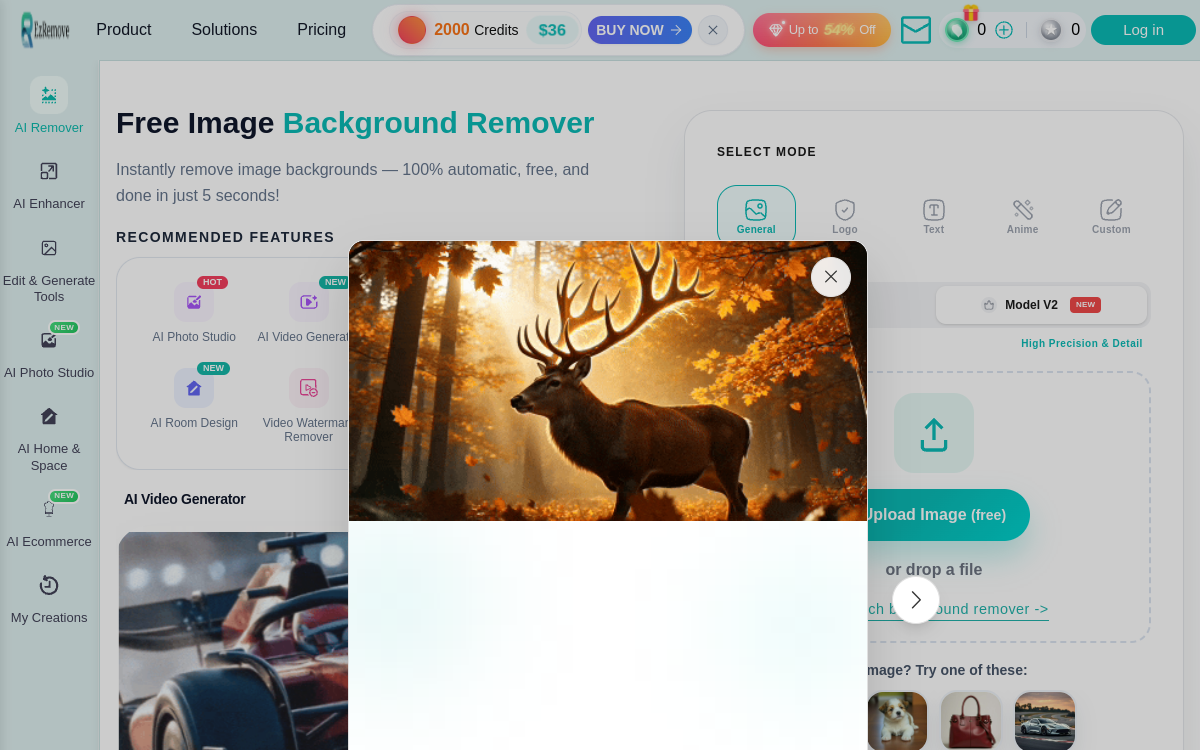Try the puppy sample image
Image resolution: width=1200 pixels, height=750 pixels.
(897, 720)
